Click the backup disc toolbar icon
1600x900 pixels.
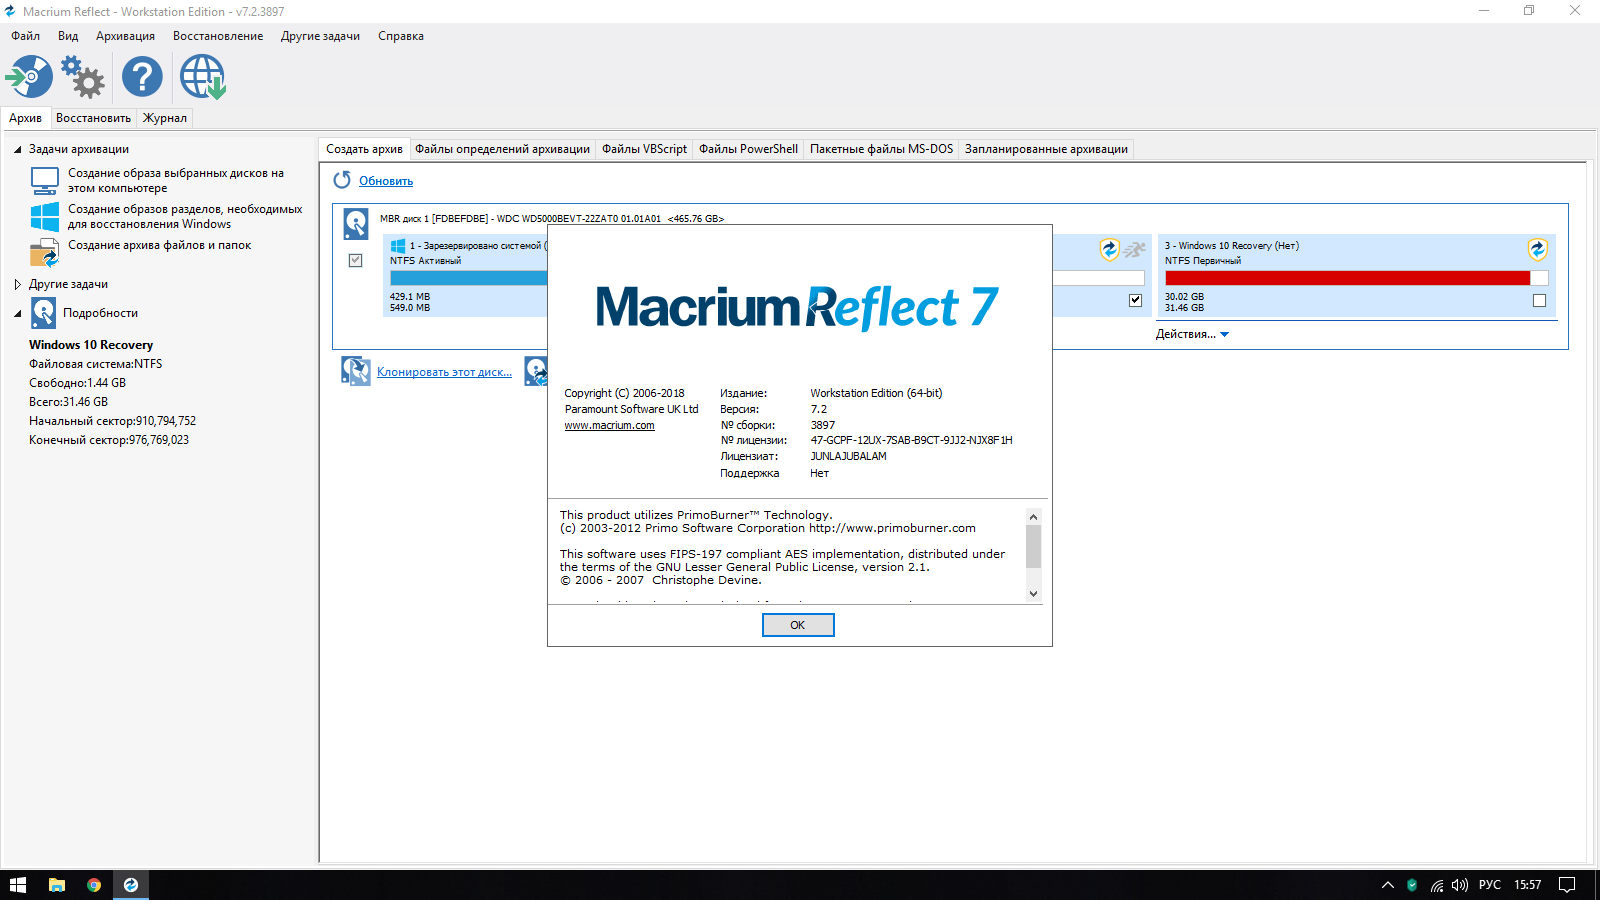(29, 77)
